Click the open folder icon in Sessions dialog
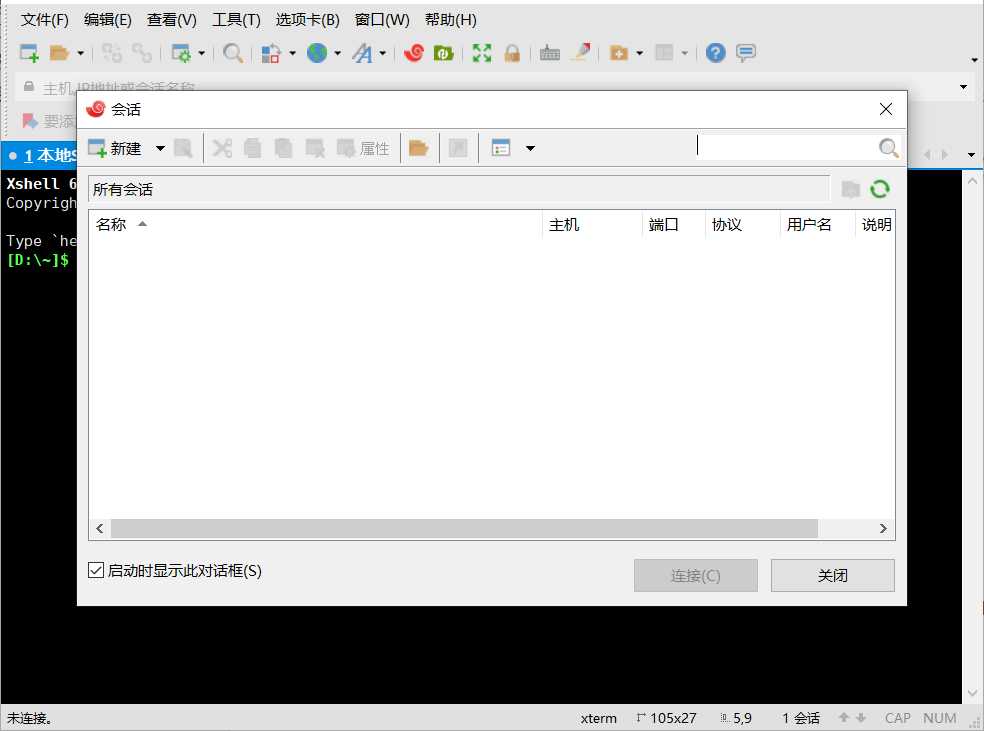 click(418, 149)
